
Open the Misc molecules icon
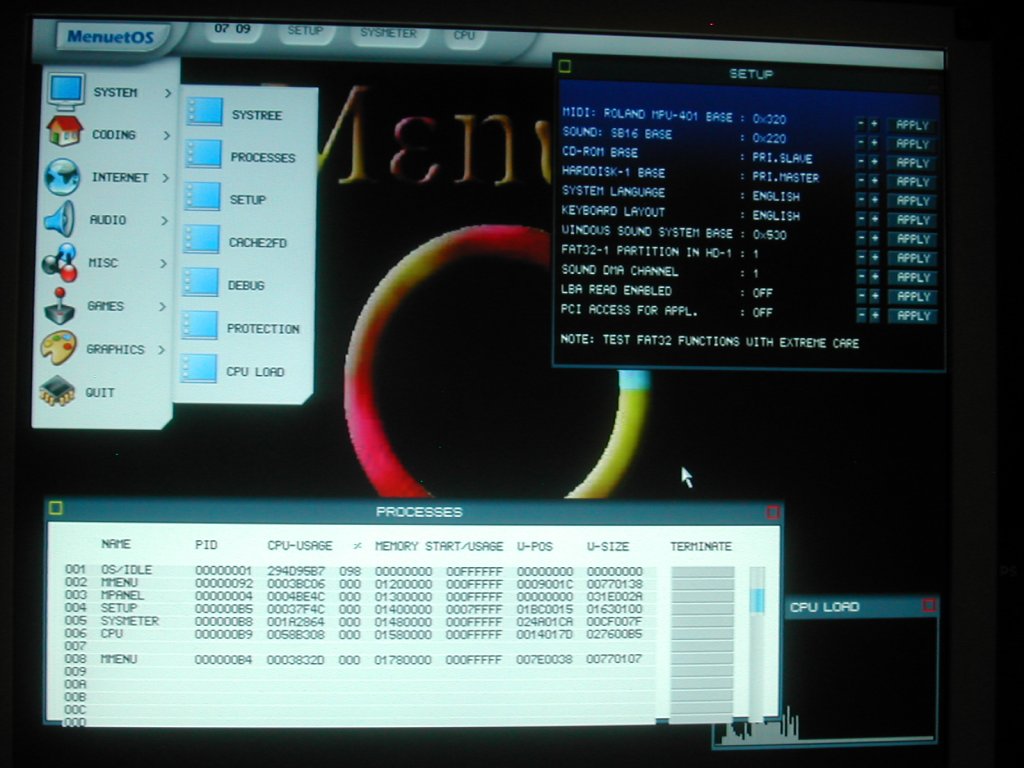(59, 263)
